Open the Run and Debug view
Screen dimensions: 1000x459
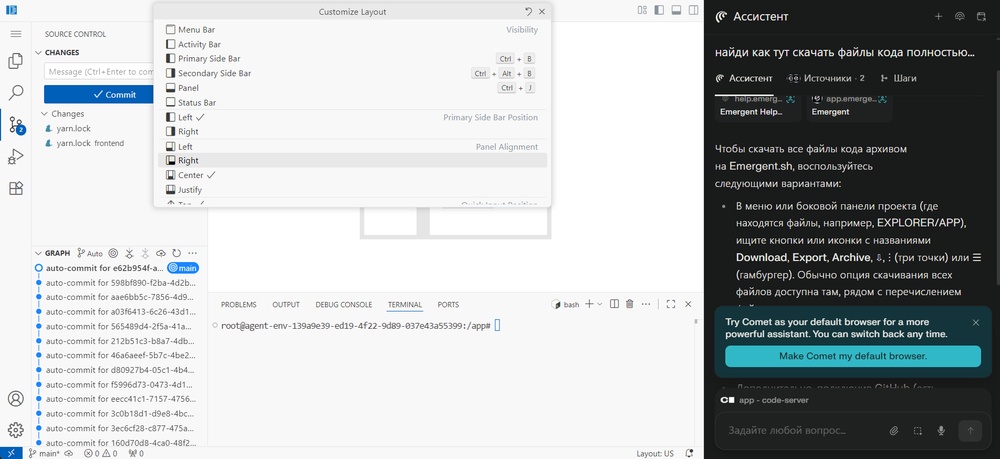pyautogui.click(x=15, y=157)
